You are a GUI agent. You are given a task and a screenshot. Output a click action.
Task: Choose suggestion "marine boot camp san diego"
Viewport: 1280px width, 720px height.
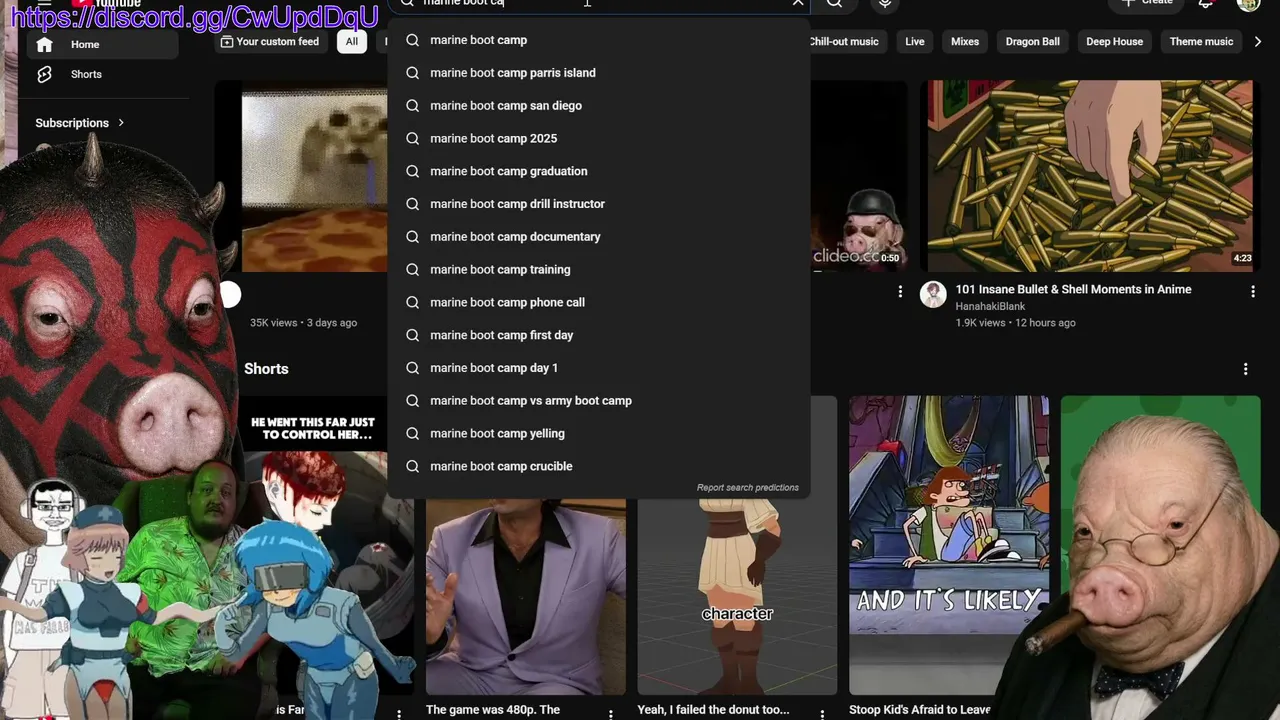[598, 106]
